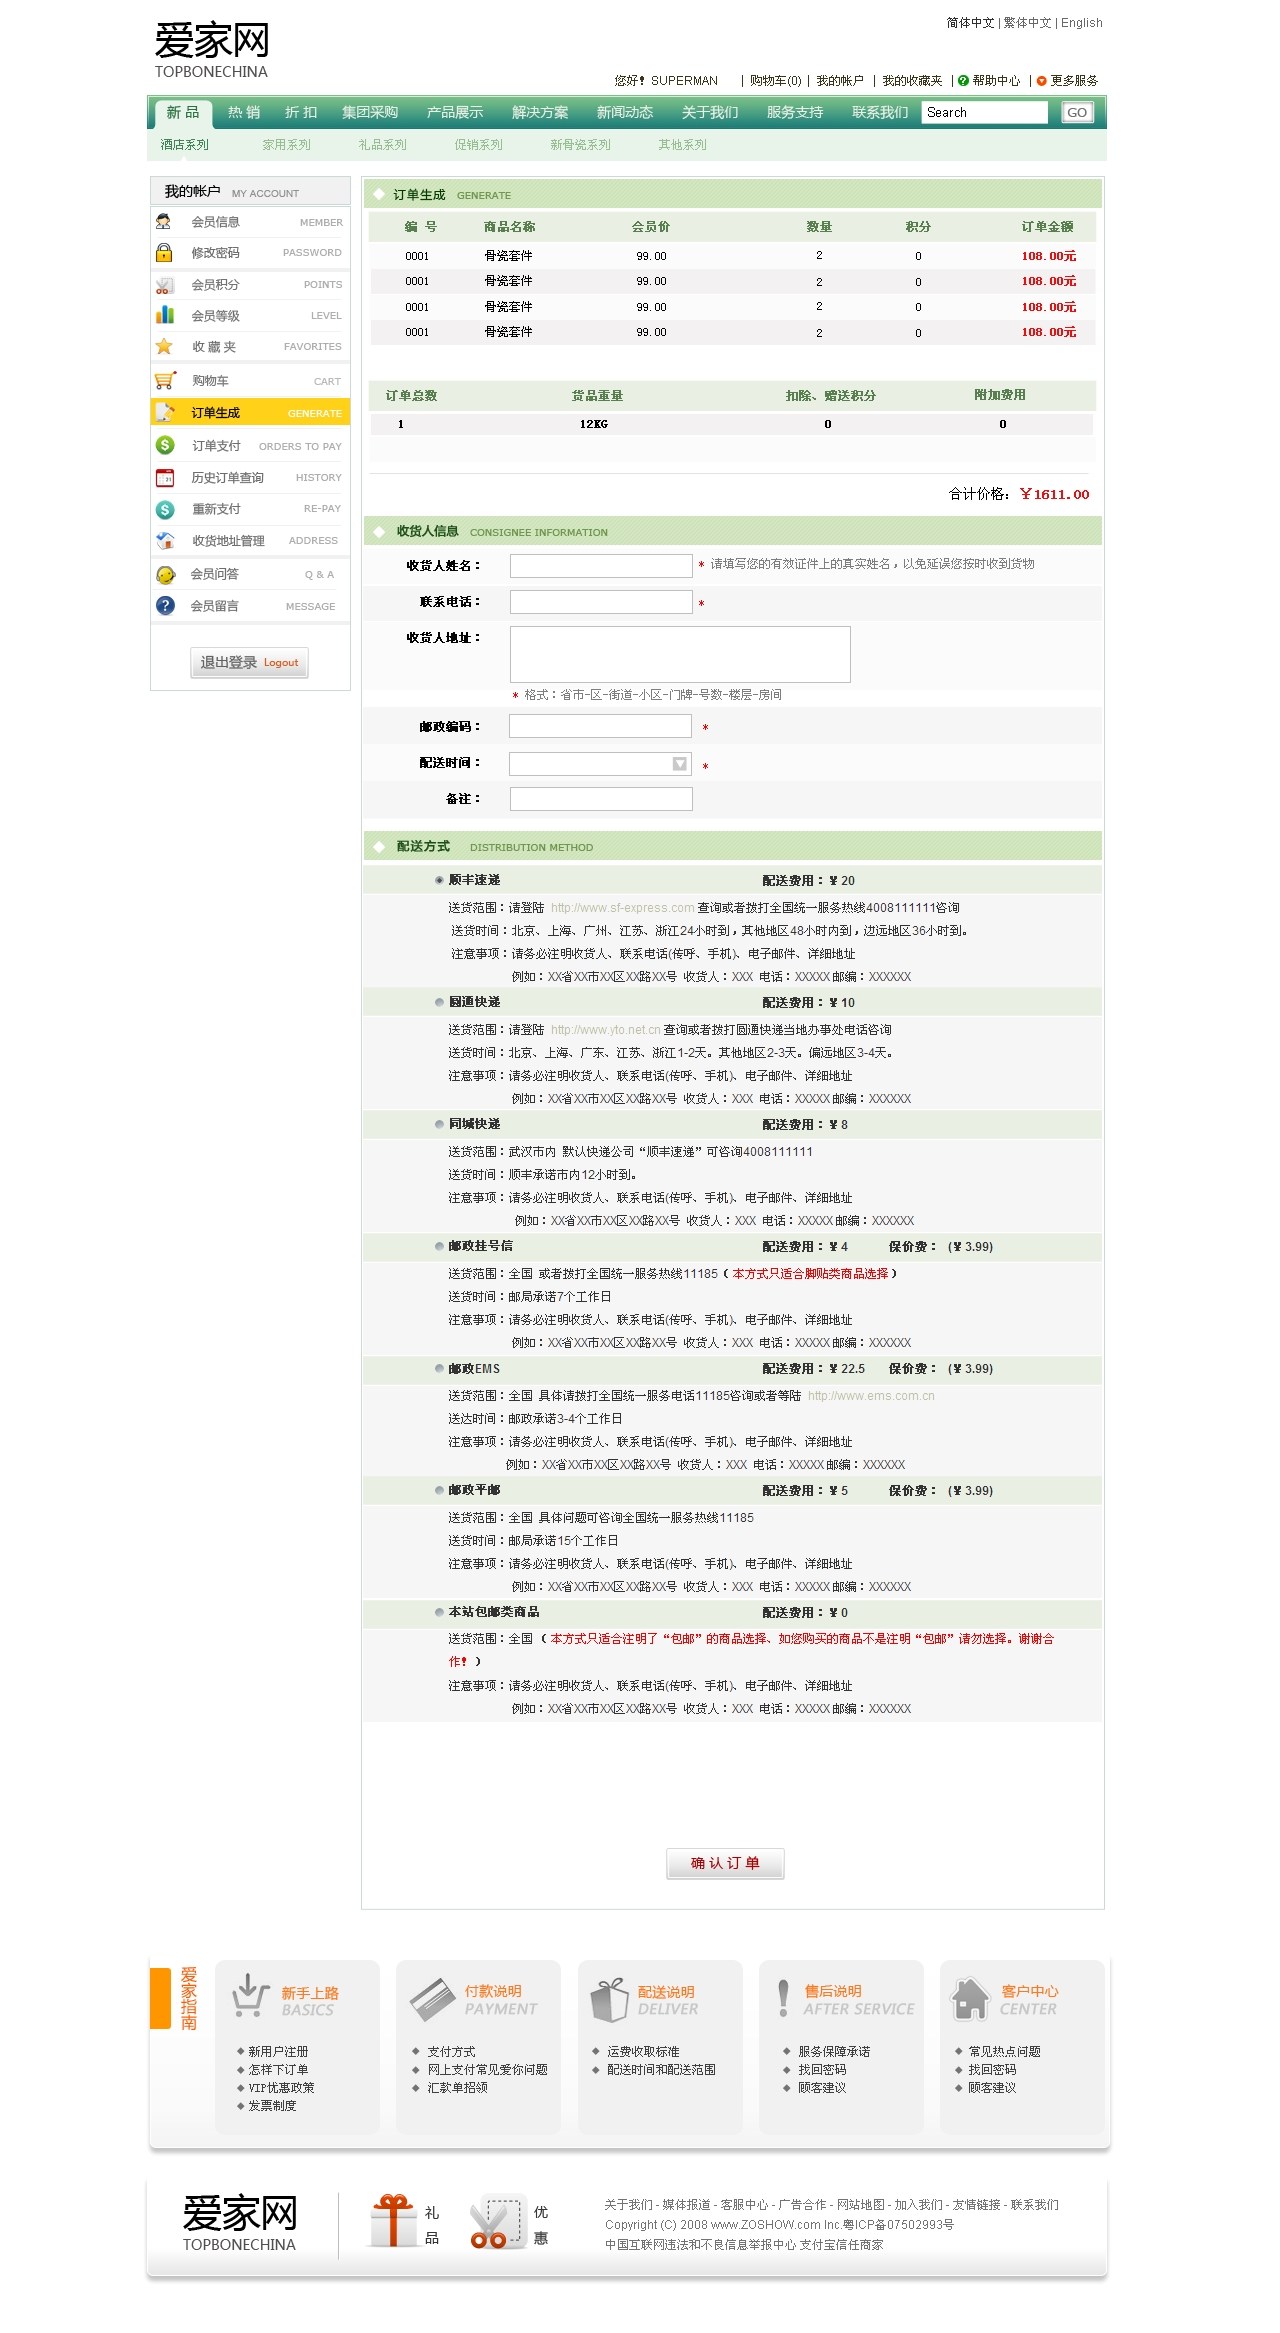Click the 会员信息 member icon in sidebar
The image size is (1280, 2333).
[164, 222]
